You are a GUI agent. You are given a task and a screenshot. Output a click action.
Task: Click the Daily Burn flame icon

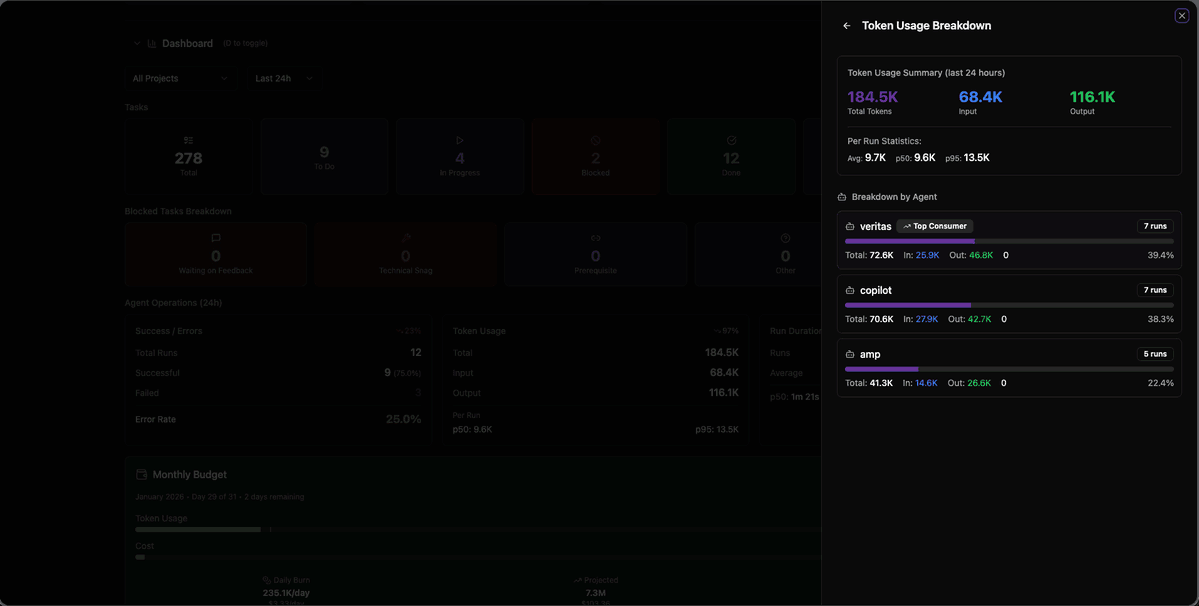[x=266, y=579]
